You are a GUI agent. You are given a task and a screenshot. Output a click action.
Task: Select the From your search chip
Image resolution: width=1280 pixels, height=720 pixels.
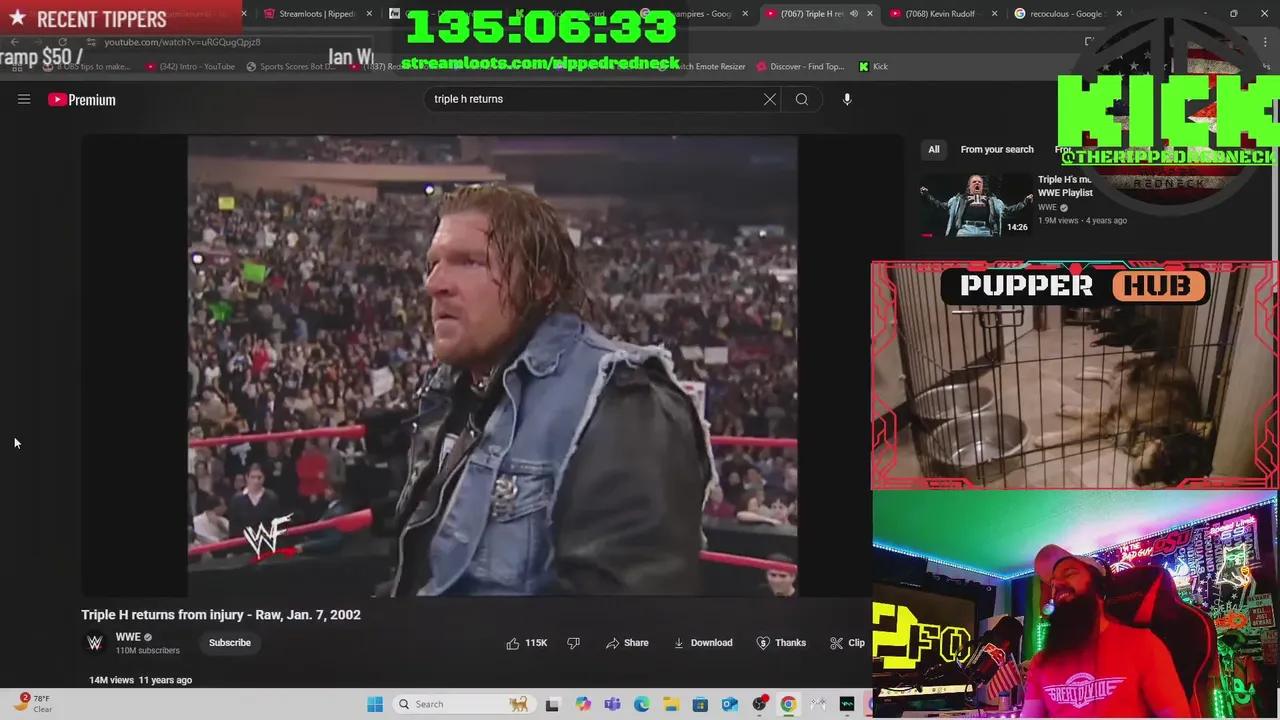tap(997, 149)
